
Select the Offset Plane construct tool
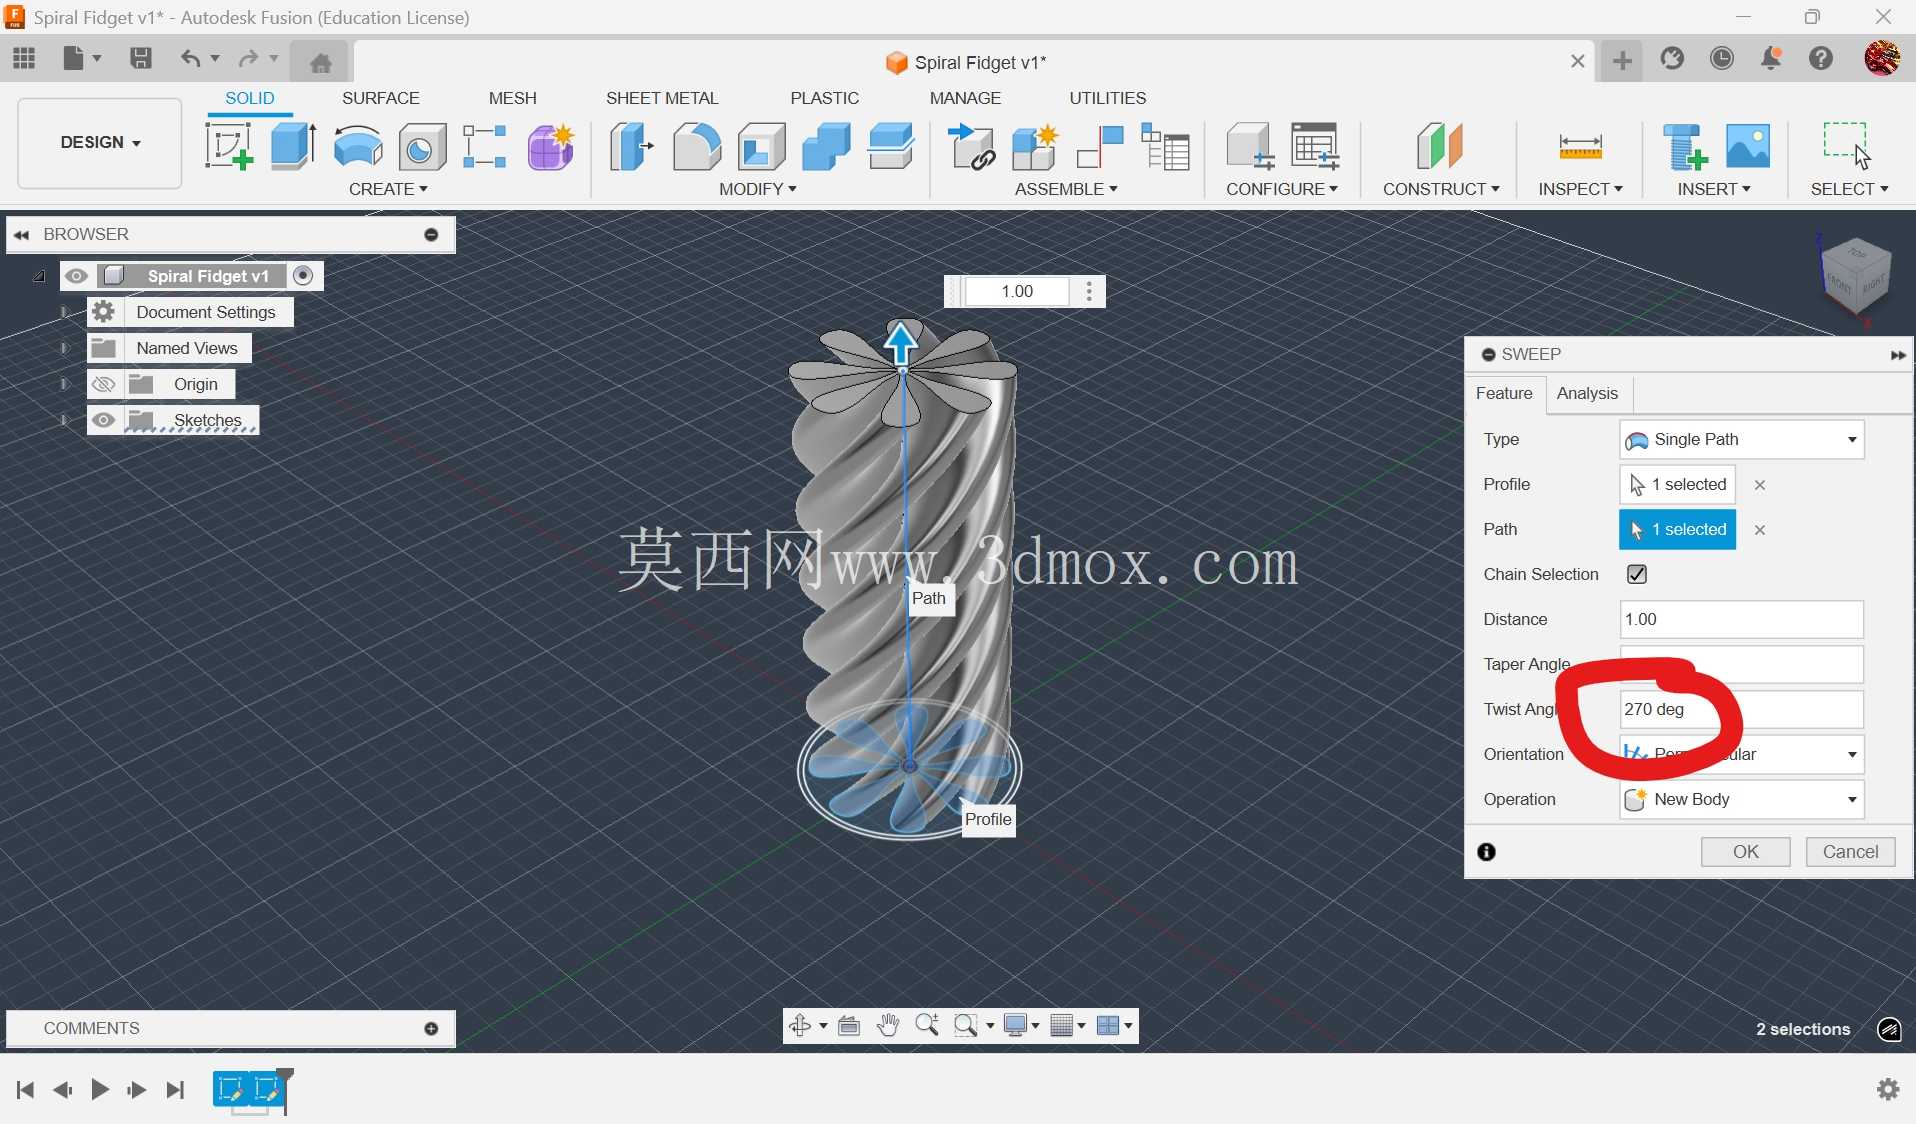(x=1440, y=146)
